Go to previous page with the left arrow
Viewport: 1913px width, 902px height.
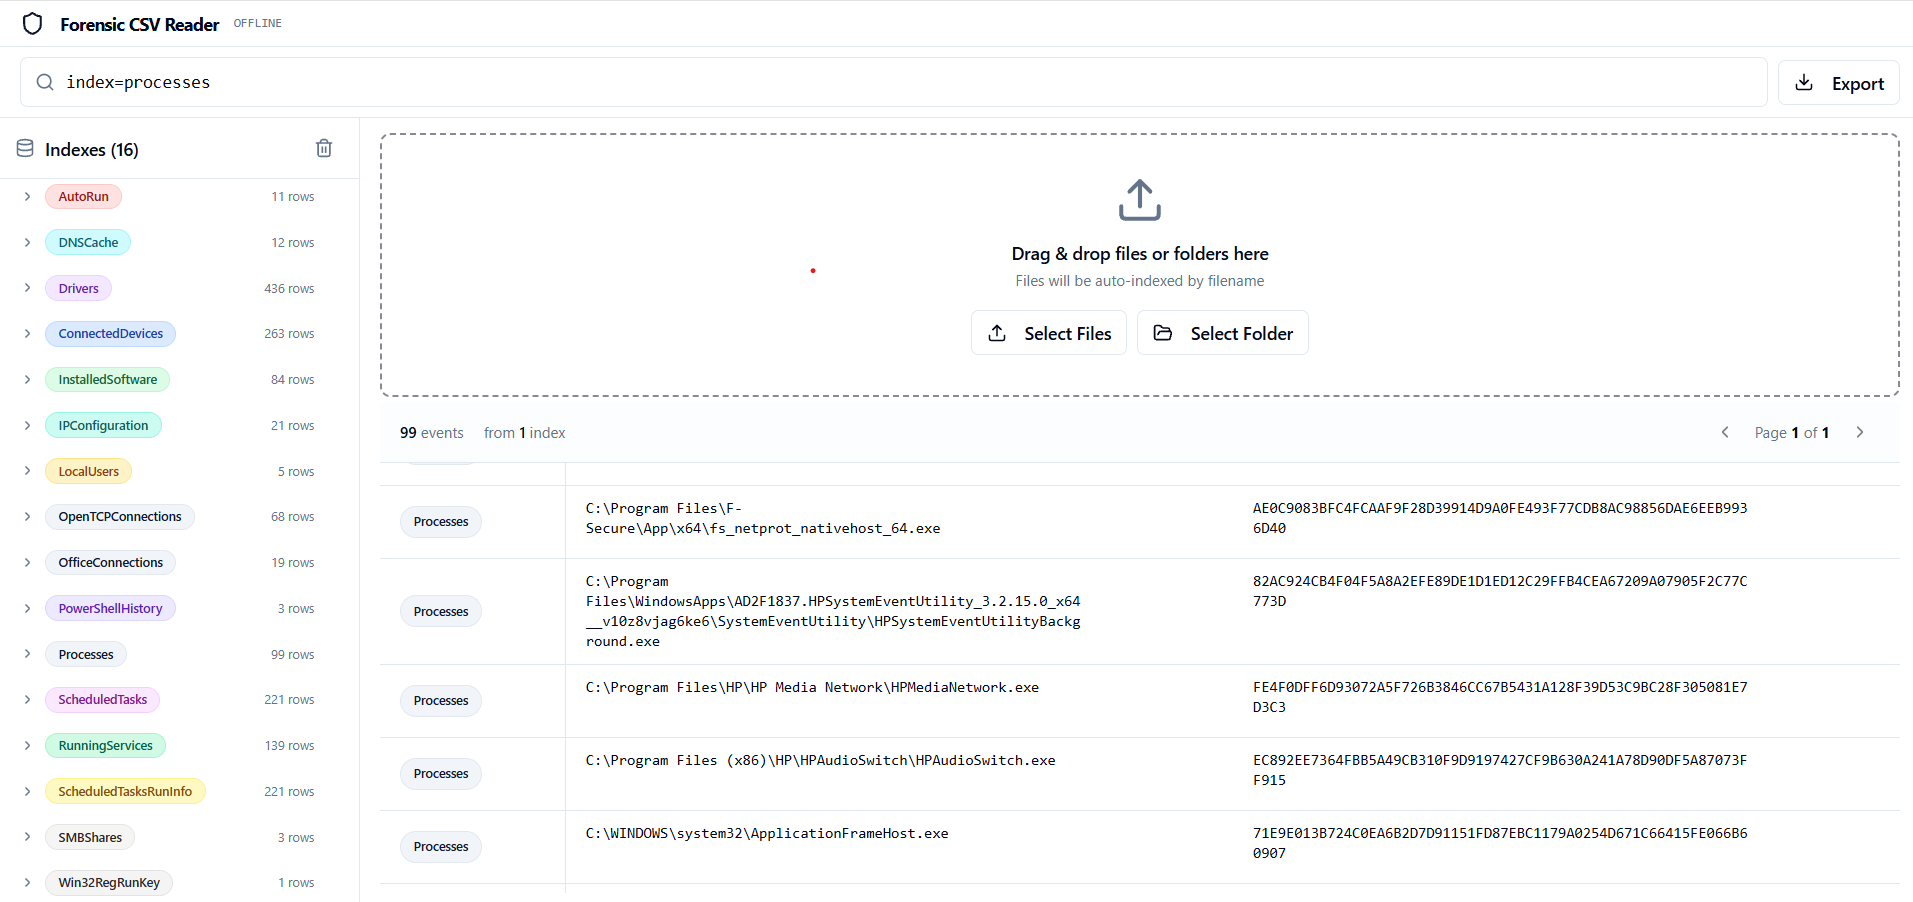coord(1724,432)
